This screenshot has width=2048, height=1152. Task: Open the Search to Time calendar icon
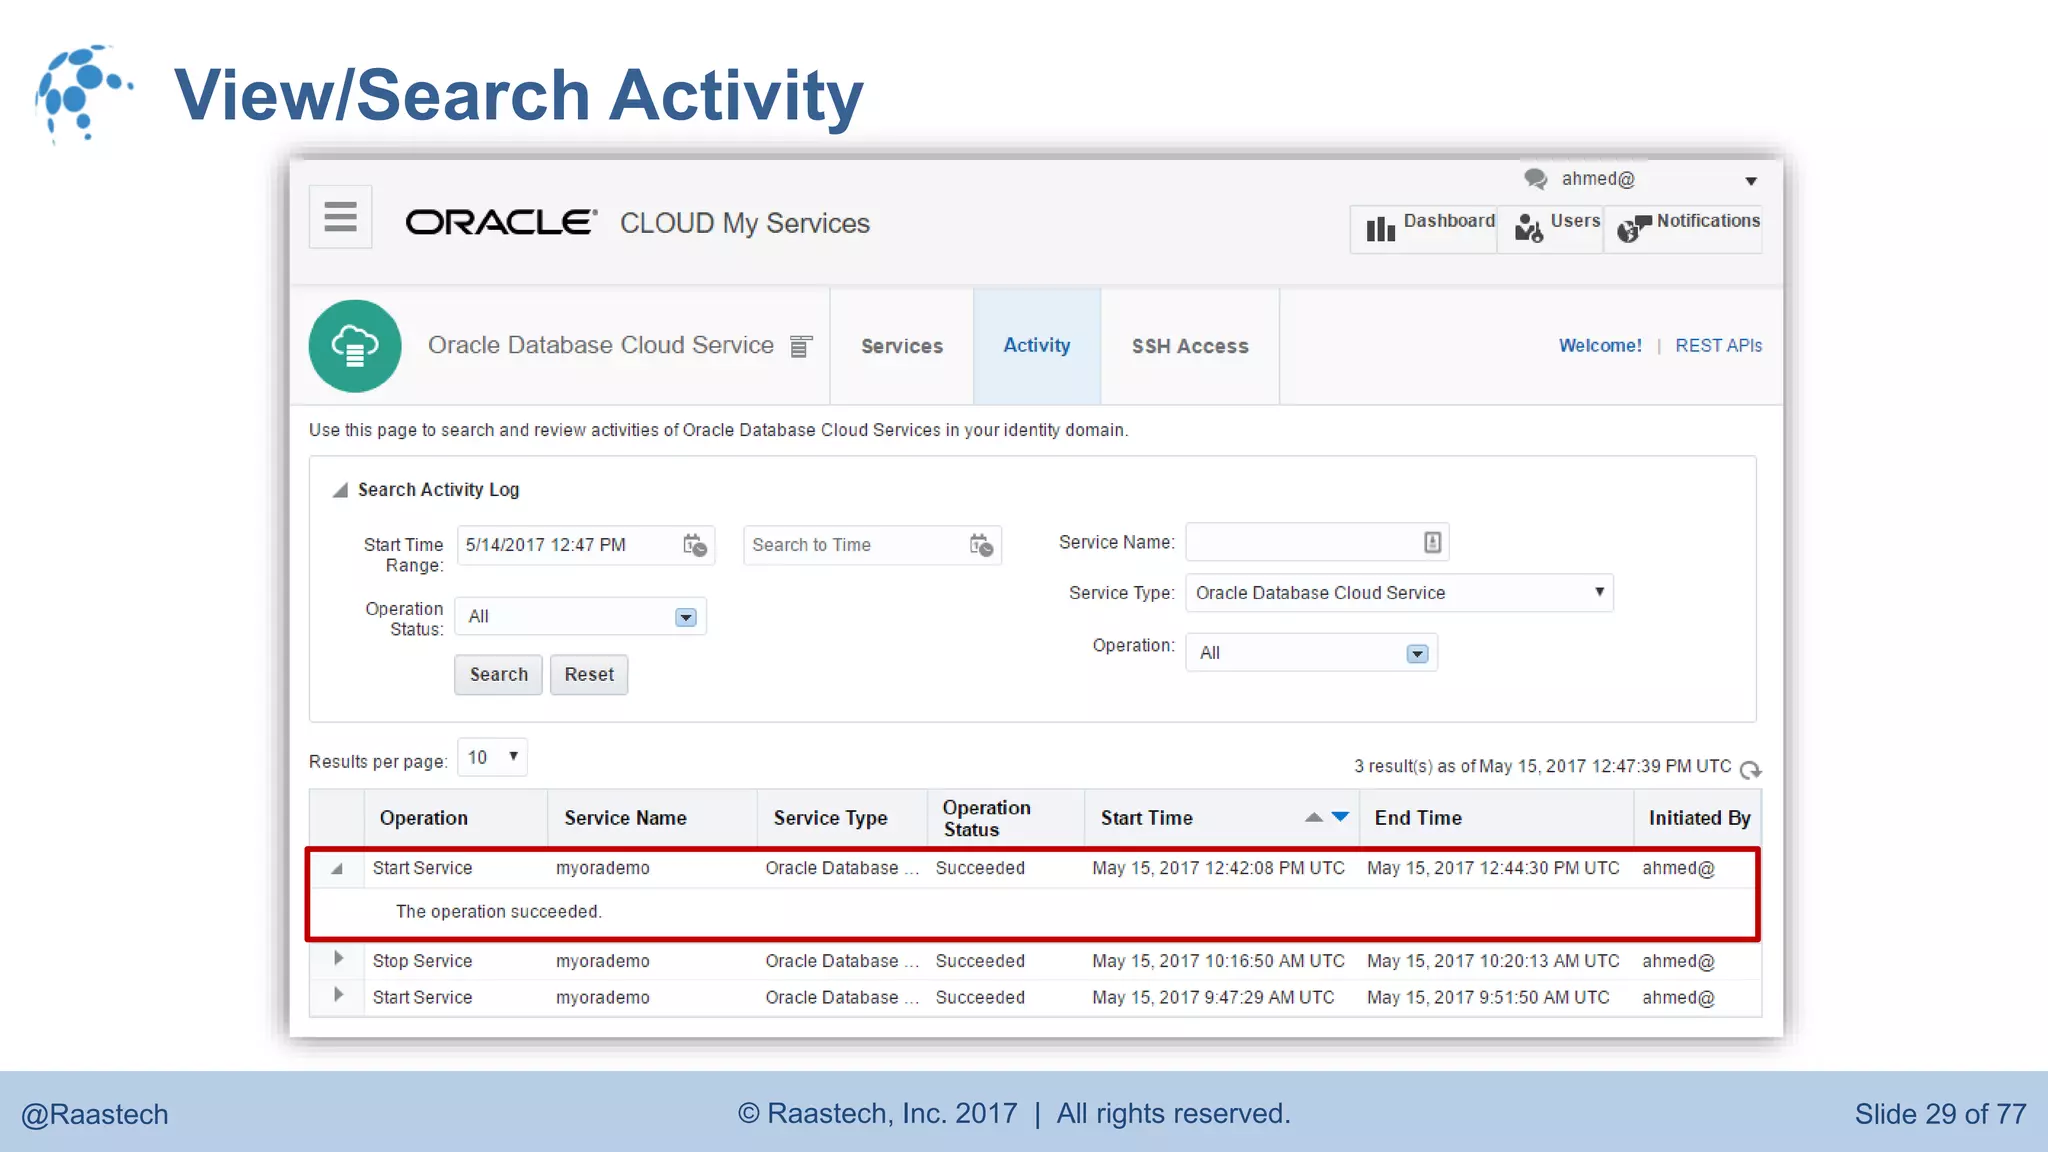click(981, 545)
